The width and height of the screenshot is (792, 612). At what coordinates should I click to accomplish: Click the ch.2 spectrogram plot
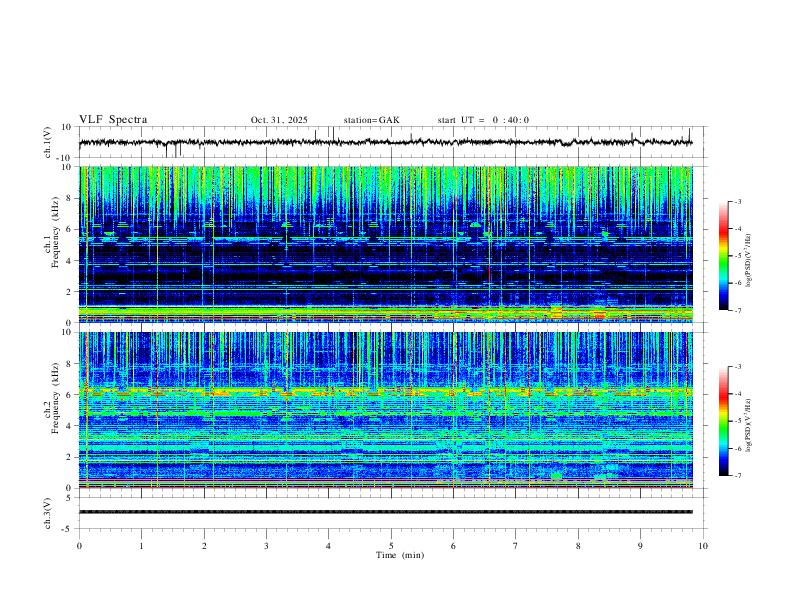(386, 410)
